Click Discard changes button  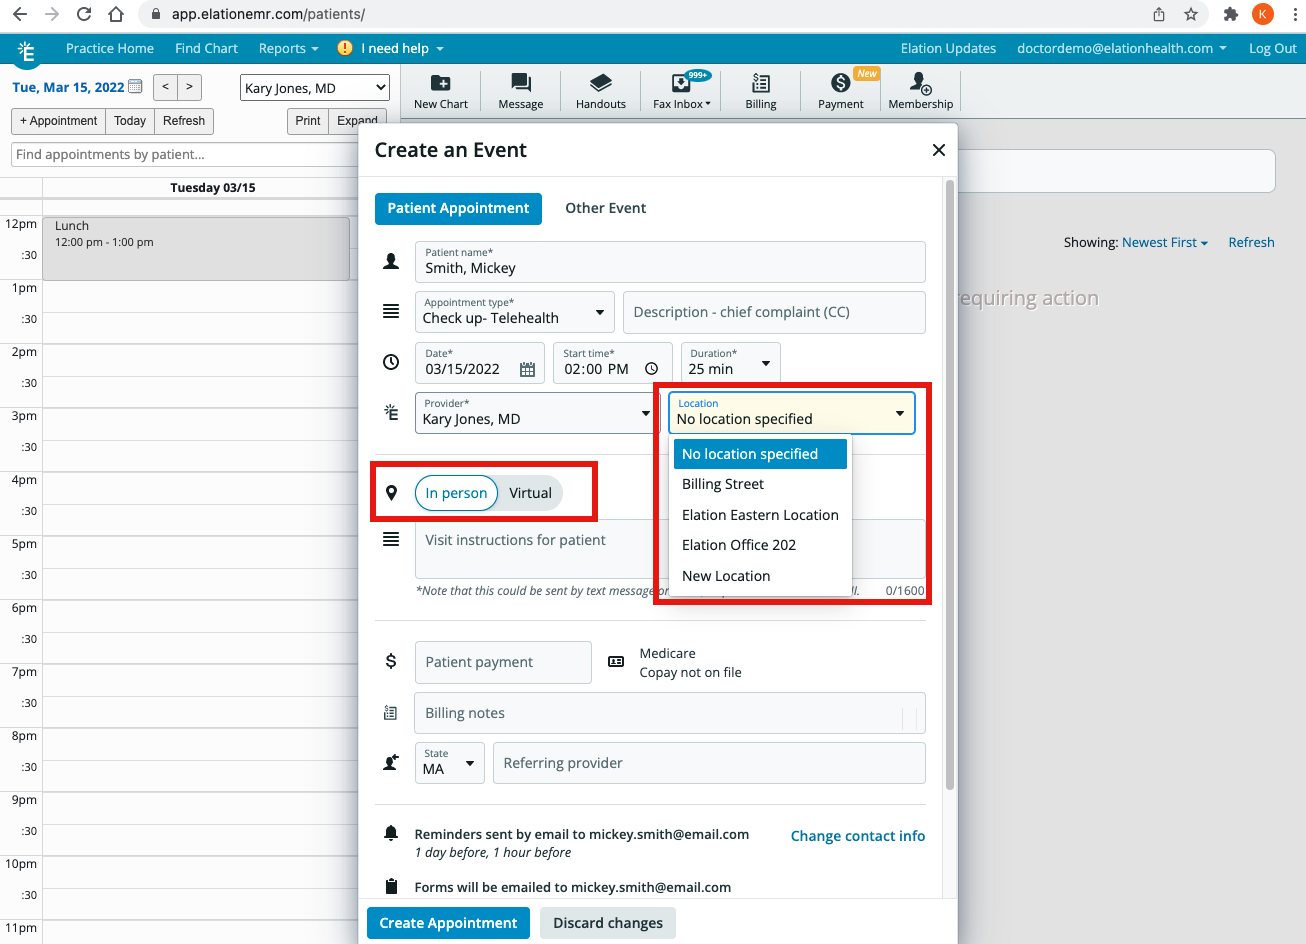(x=608, y=923)
